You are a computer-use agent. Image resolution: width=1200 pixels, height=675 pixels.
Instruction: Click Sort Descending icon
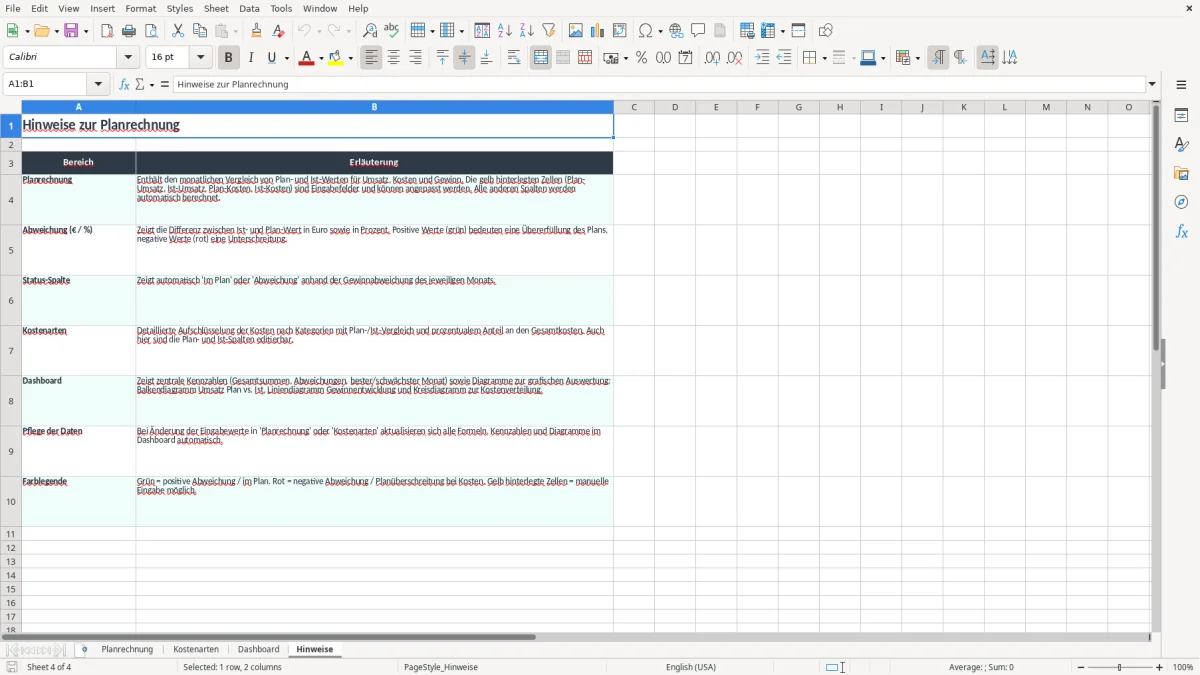[x=527, y=31]
